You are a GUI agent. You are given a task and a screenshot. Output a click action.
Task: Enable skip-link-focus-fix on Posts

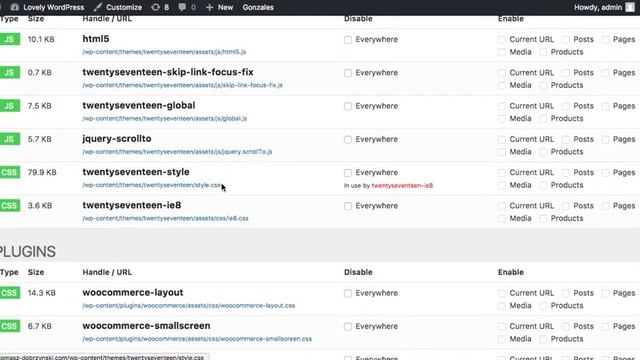[566, 73]
